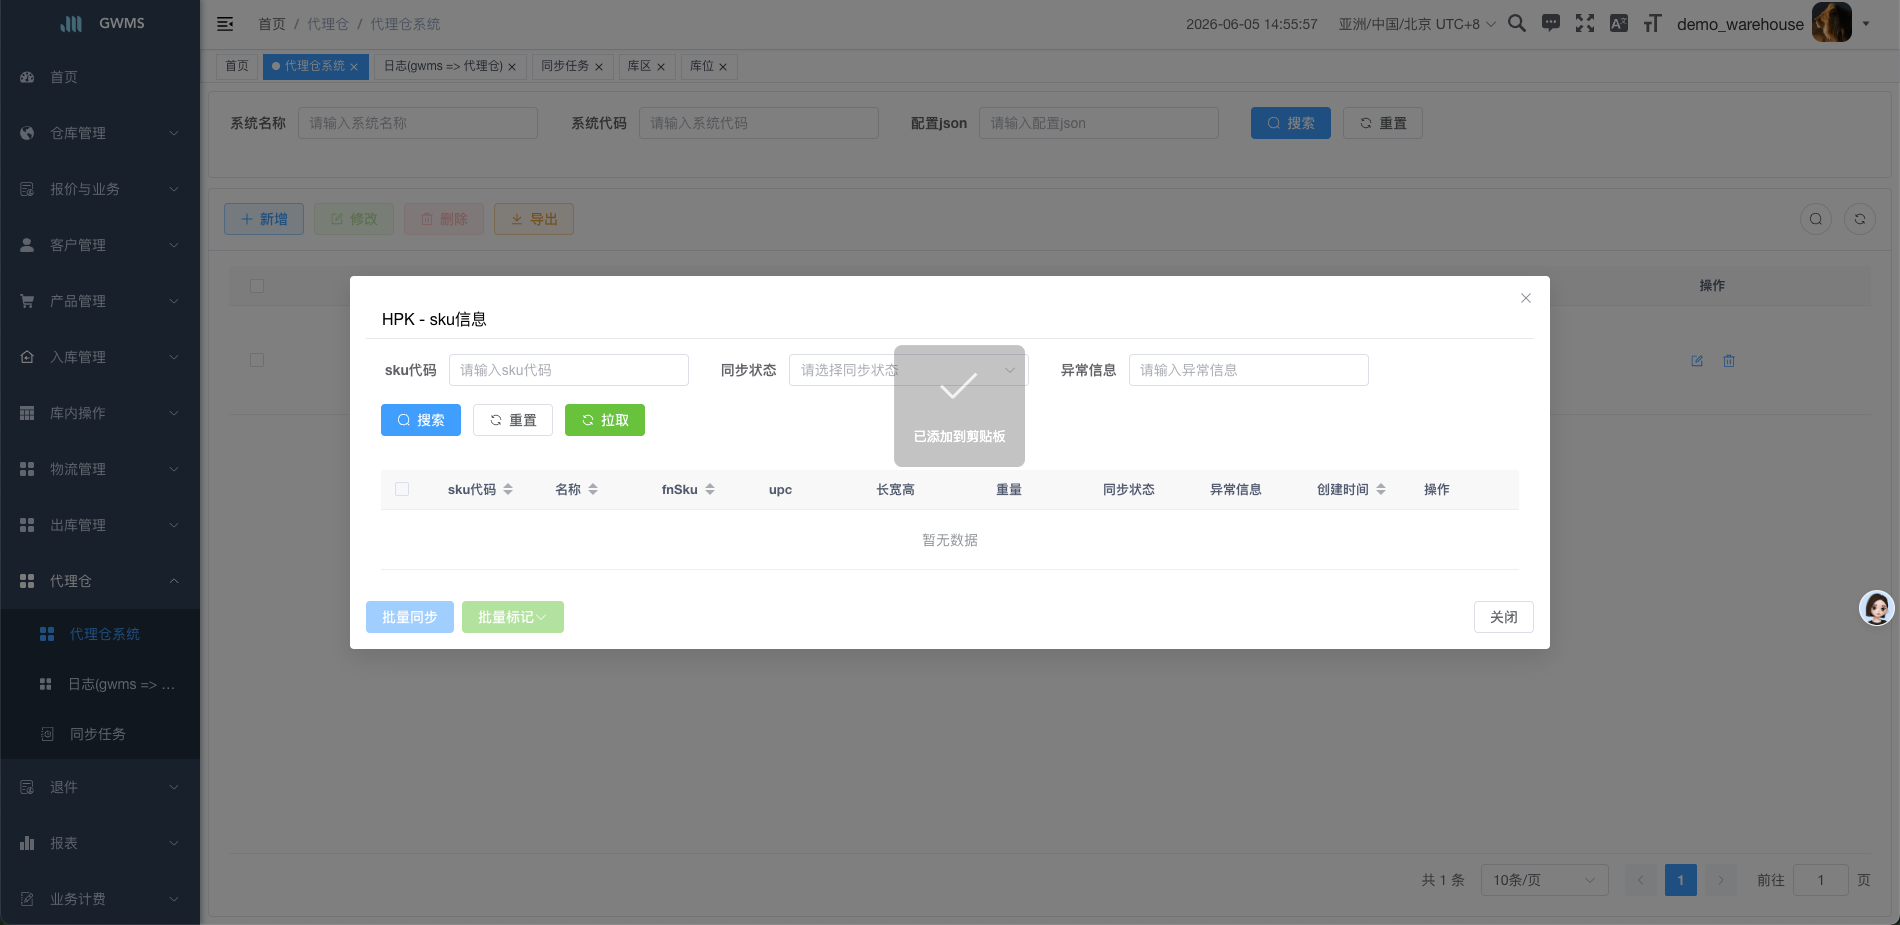Screen dimensions: 1900x925
Task: Open the demo_warehouse user avatar
Action: [x=1832, y=23]
